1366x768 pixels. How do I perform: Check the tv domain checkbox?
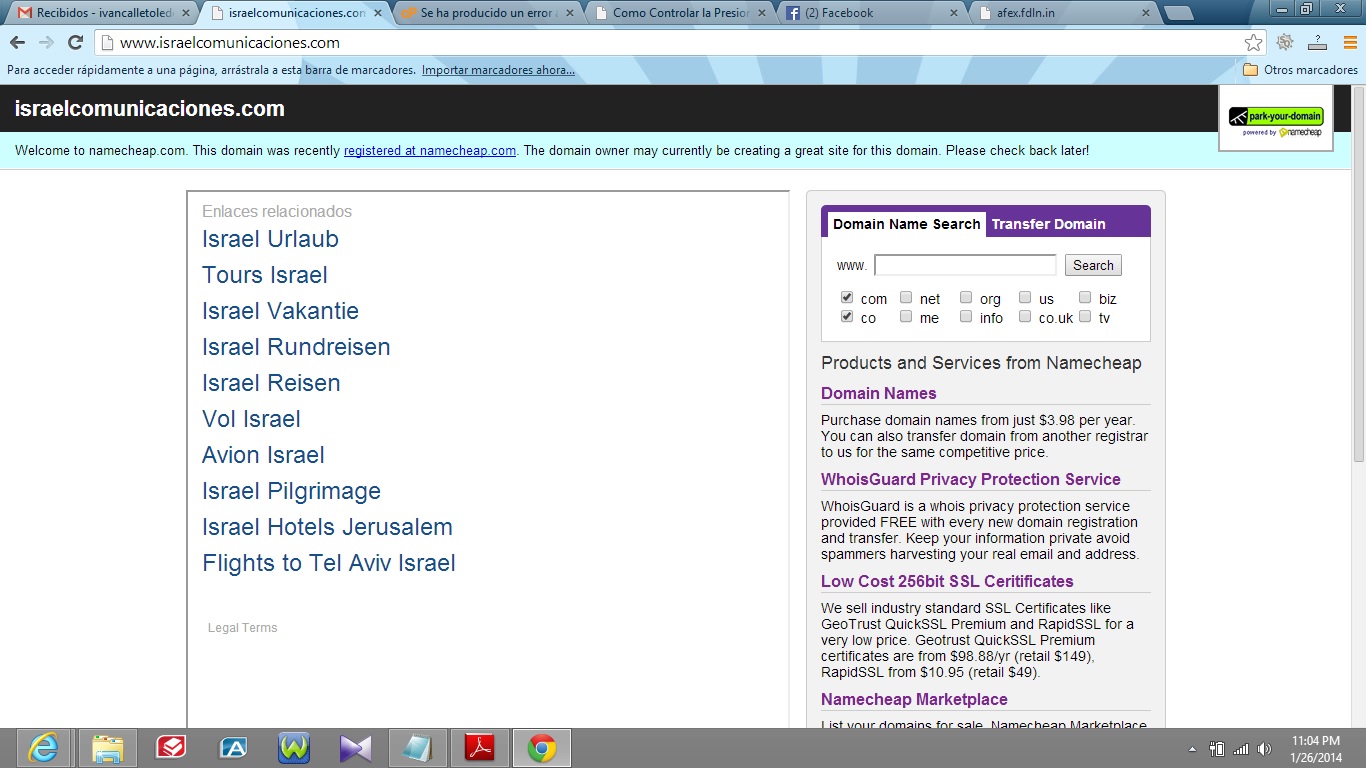click(1085, 316)
